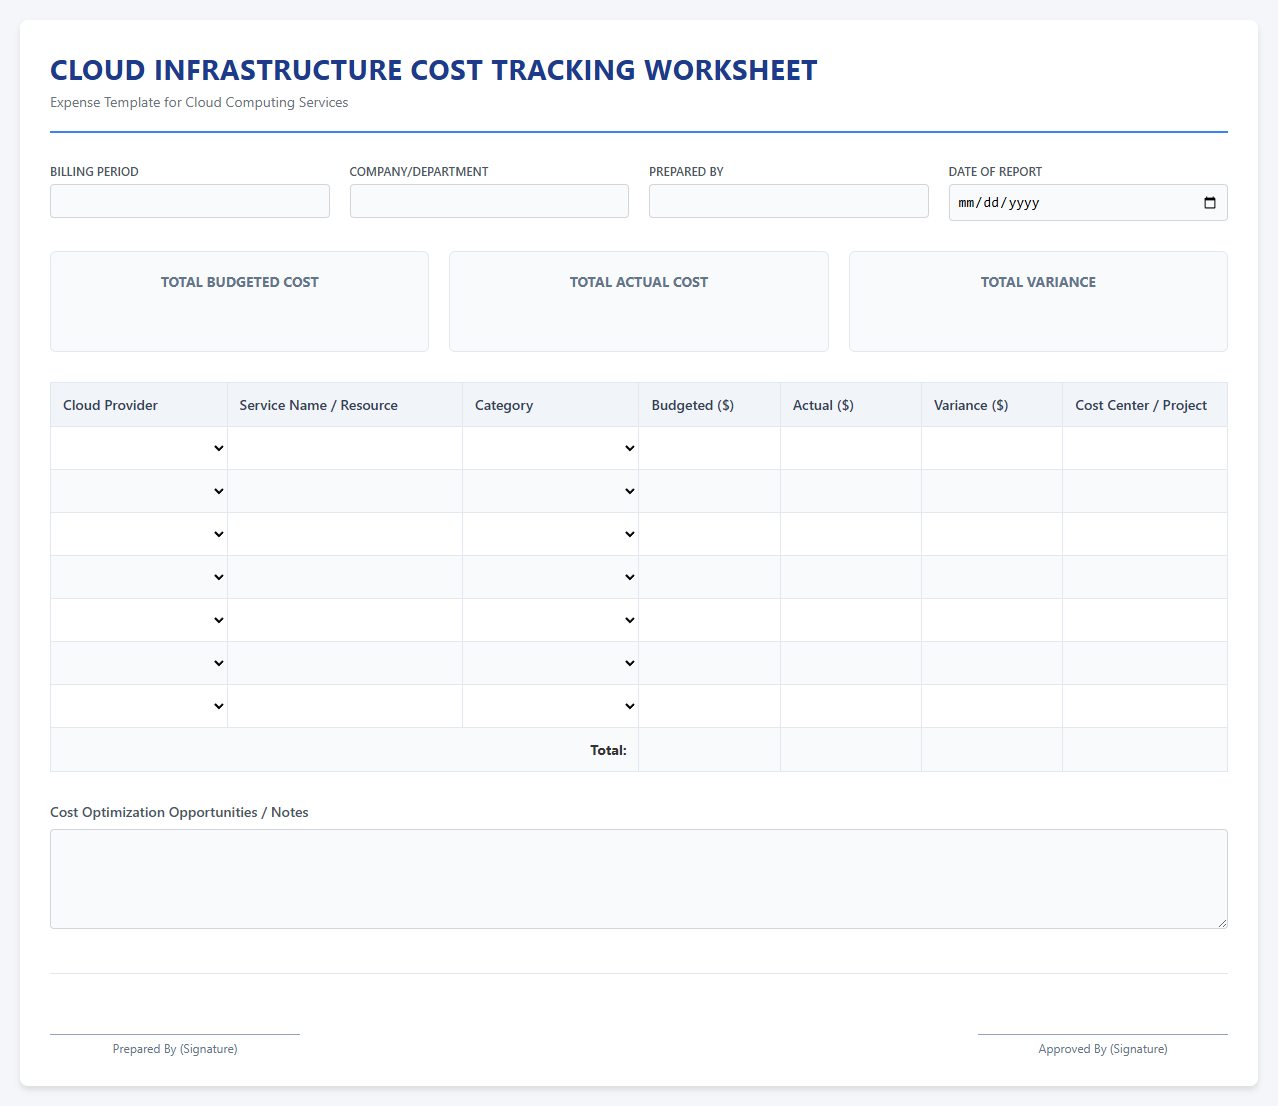
Task: Click the worksheet title heading
Action: pyautogui.click(x=434, y=70)
